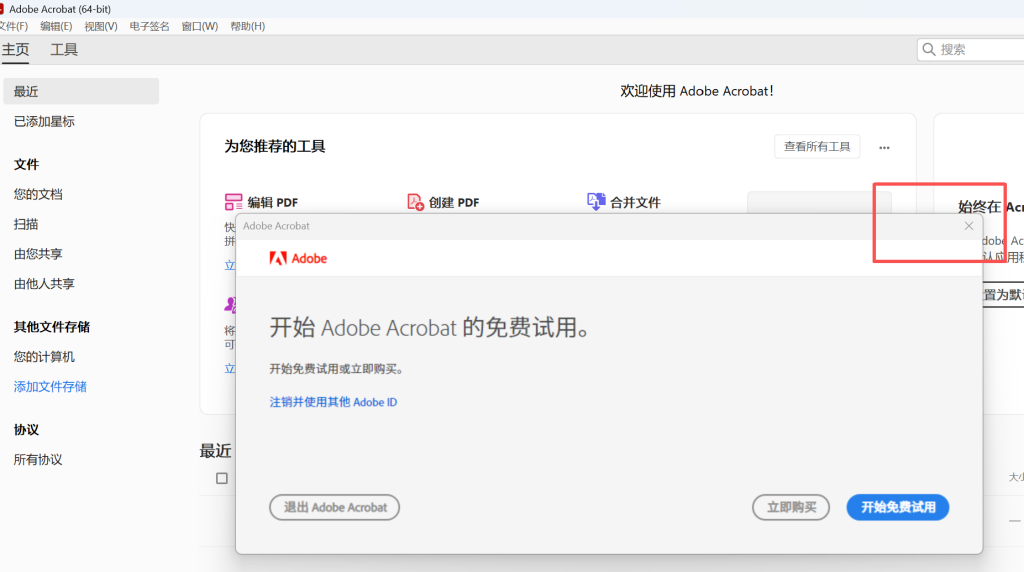Select 已添加星标 in the sidebar

pos(44,121)
